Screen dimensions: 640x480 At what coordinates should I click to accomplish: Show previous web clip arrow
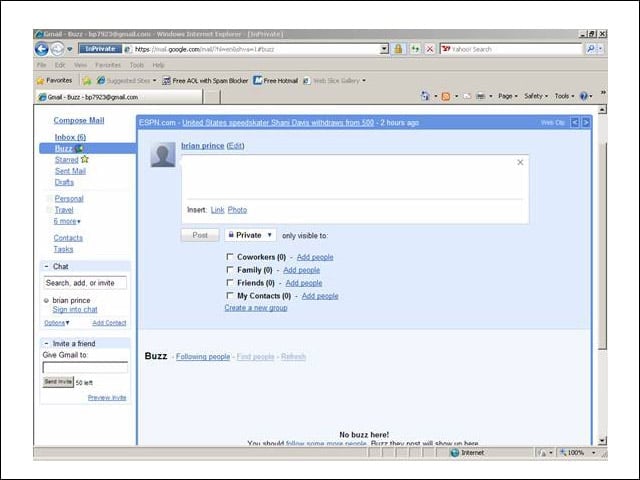pos(574,122)
